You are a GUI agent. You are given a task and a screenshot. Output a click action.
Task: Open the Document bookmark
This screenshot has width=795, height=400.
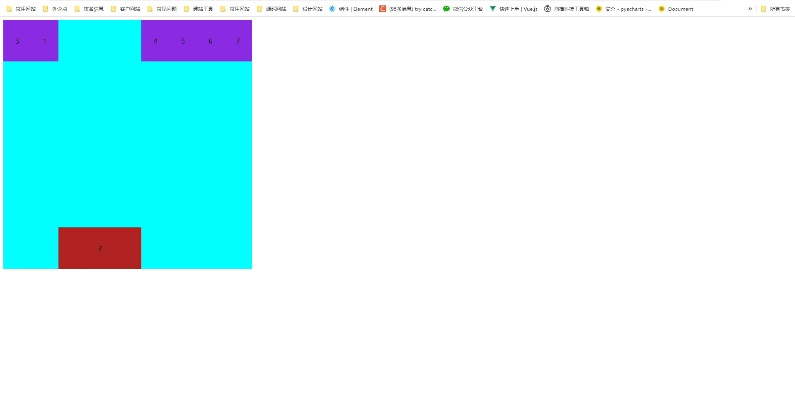tap(676, 8)
